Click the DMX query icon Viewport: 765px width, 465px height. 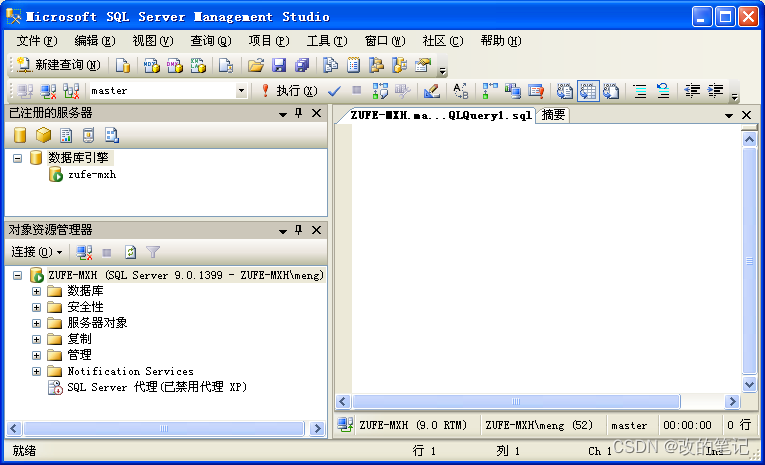tap(175, 65)
